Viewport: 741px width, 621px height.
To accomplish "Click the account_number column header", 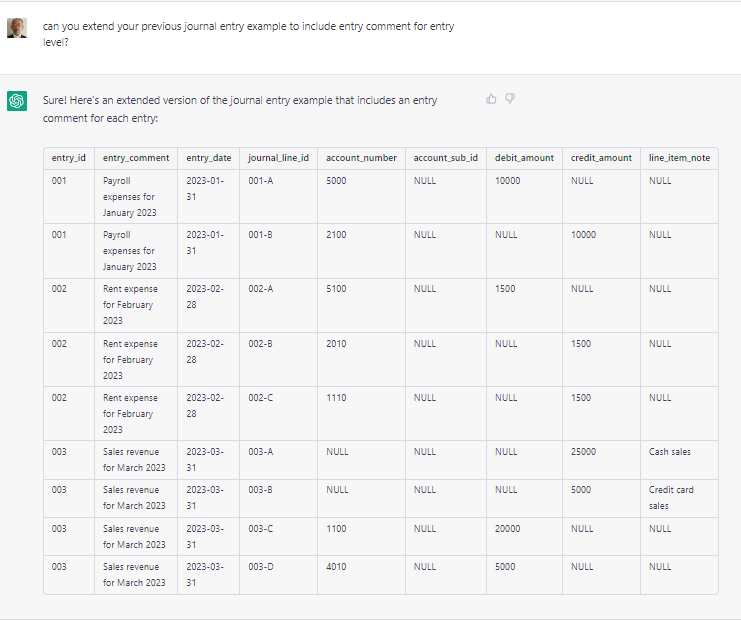I will point(362,158).
